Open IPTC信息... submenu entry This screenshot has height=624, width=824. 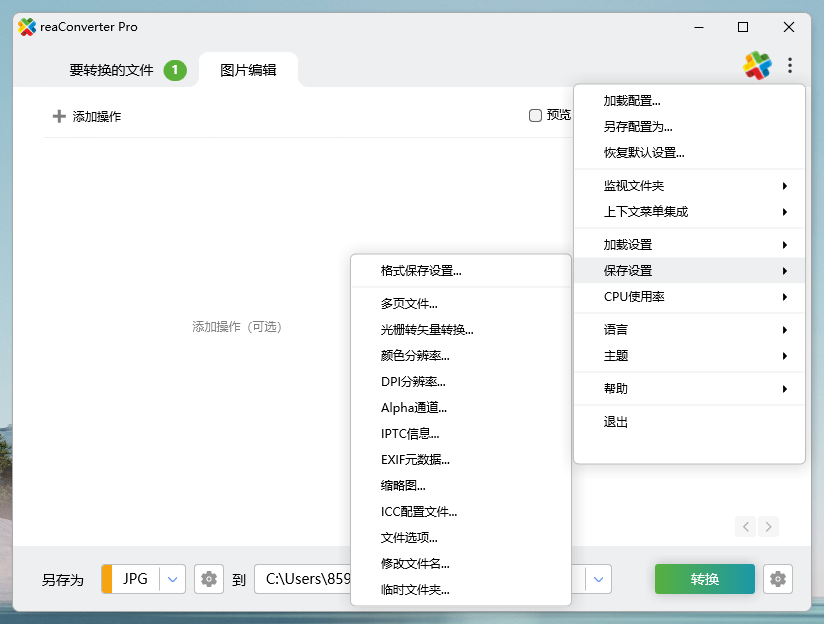(x=461, y=434)
